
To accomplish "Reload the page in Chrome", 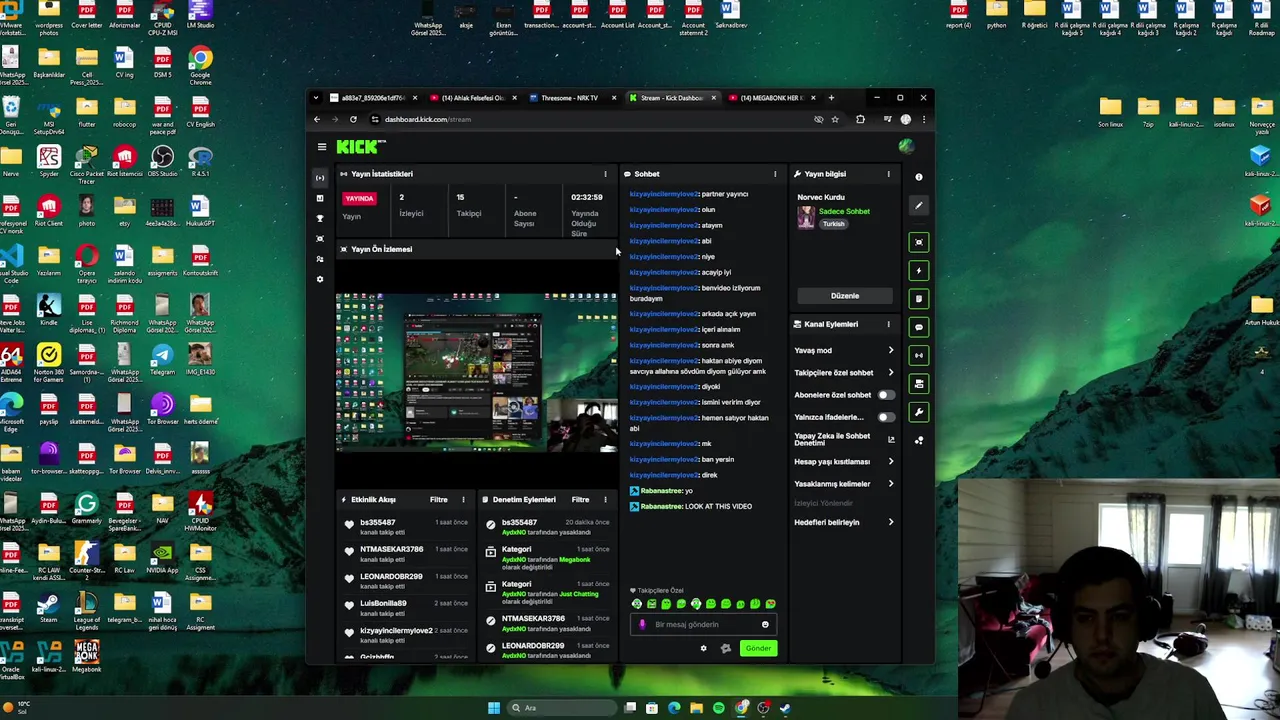I will [x=353, y=119].
